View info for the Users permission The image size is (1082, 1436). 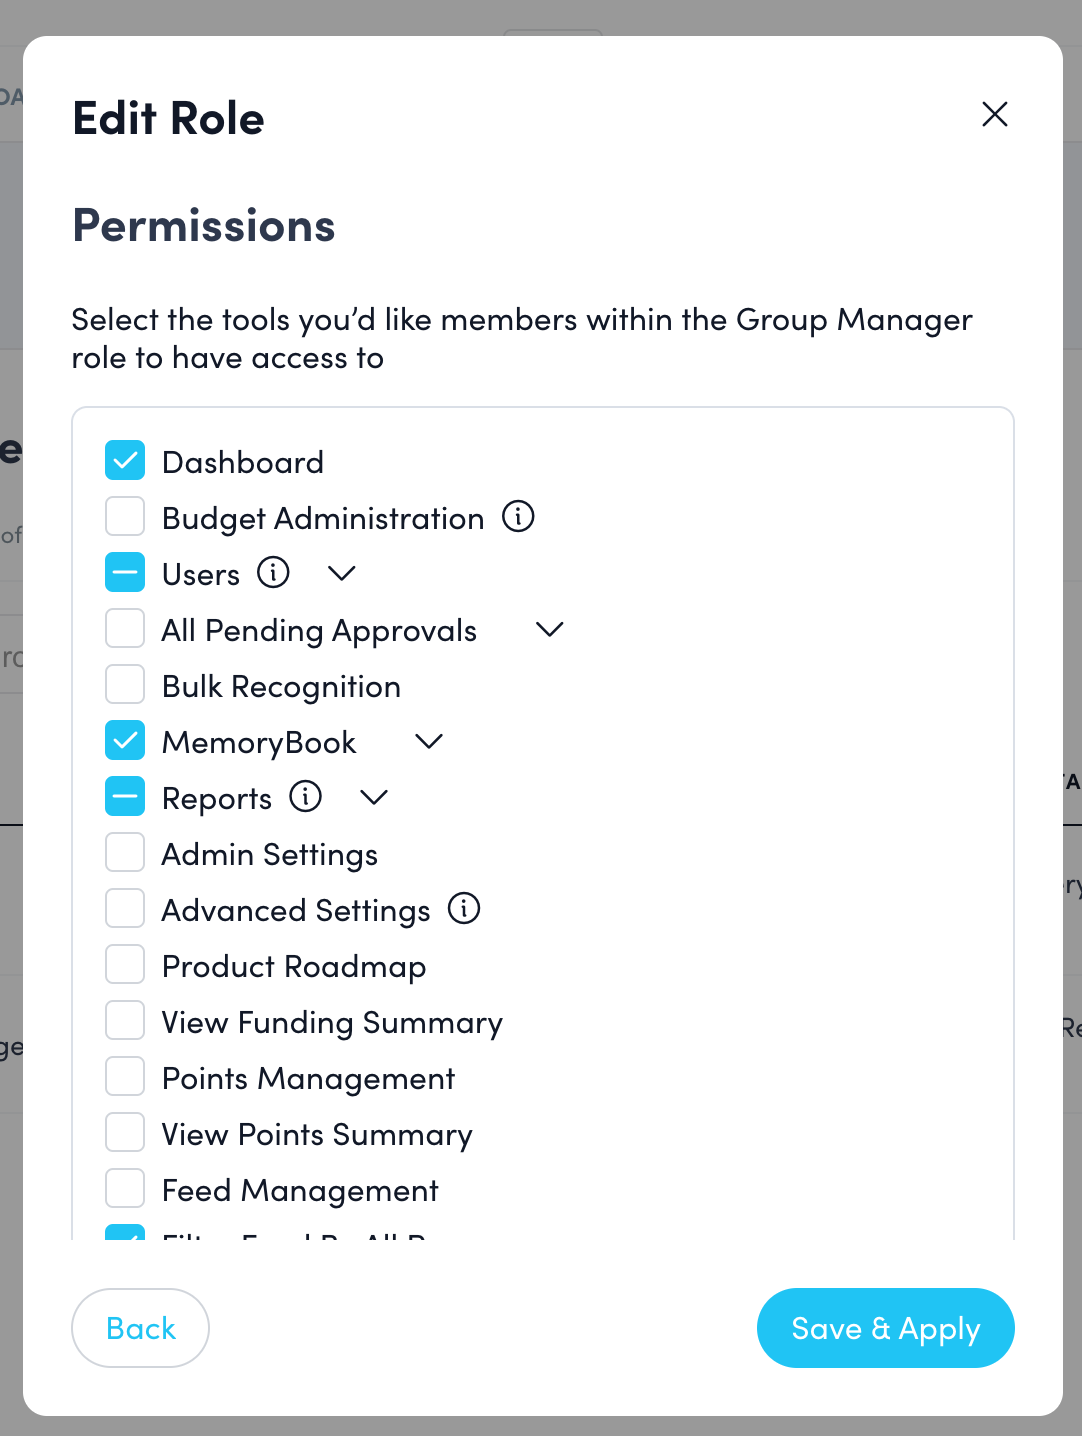coord(273,573)
